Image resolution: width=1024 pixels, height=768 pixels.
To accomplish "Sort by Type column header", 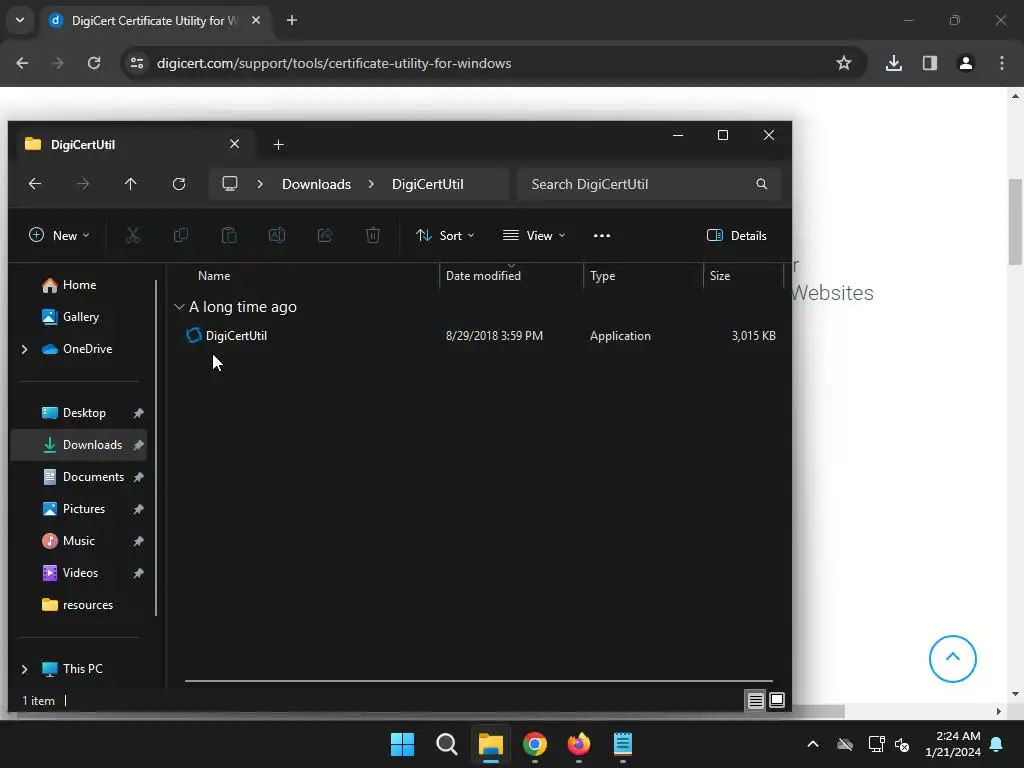I will click(x=643, y=276).
